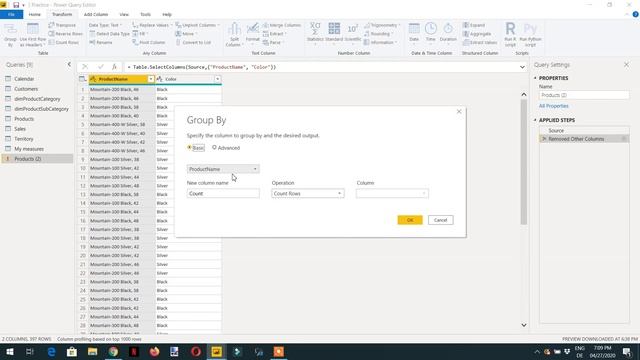Click the Merge Columns ribbon button
Image resolution: width=640 pixels, height=360 pixels.
coord(282,25)
